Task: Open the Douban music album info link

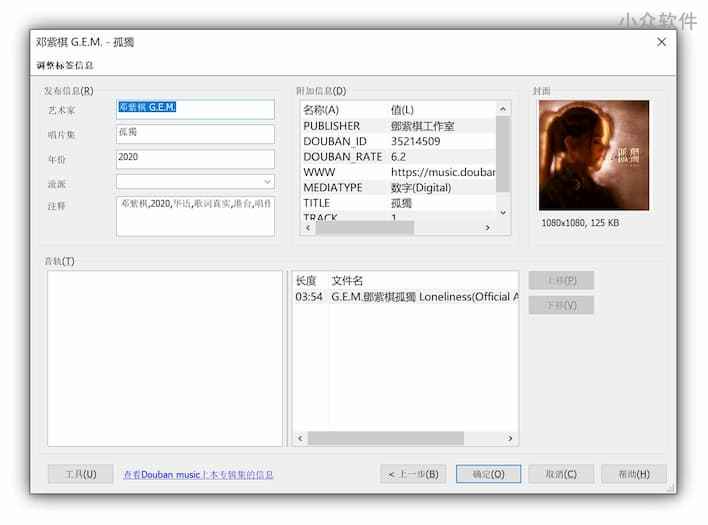Action: pyautogui.click(x=198, y=475)
